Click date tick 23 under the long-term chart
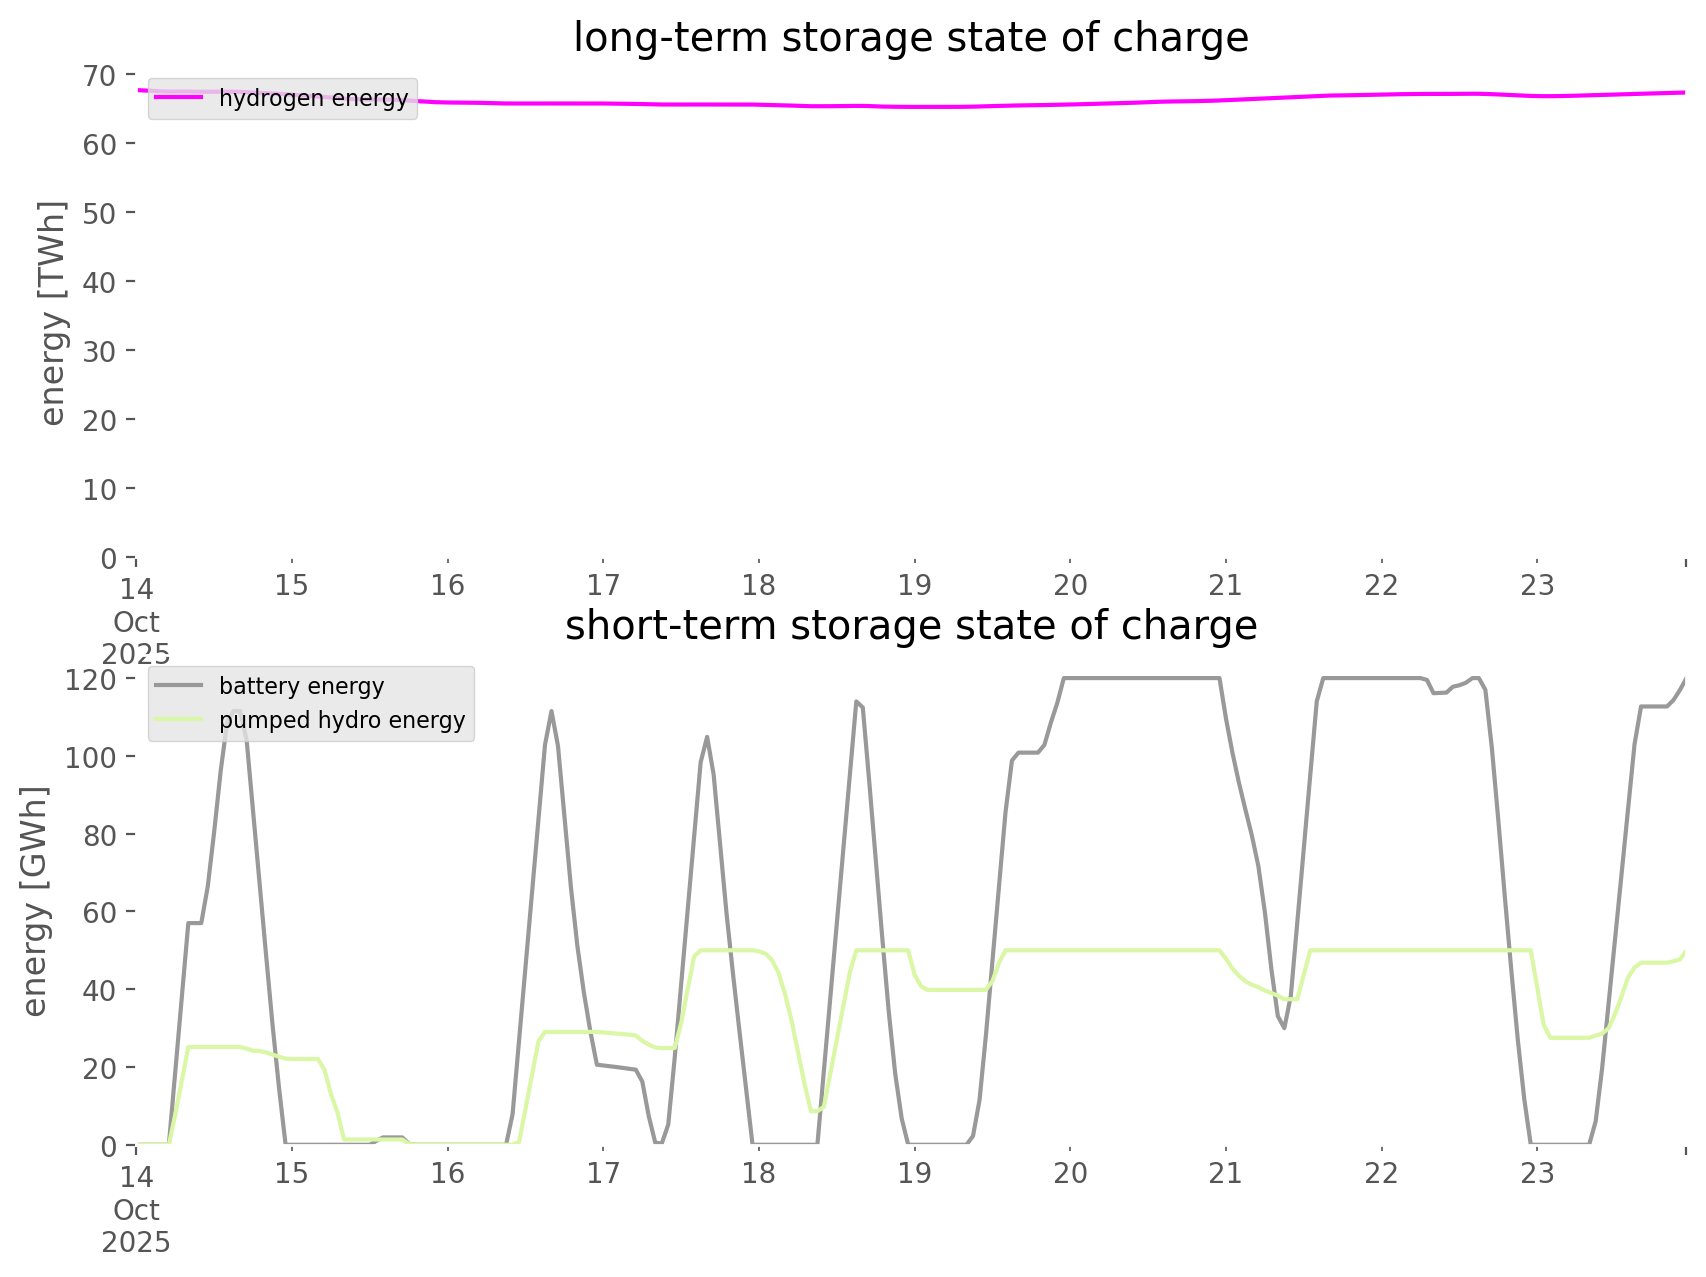The width and height of the screenshot is (1706, 1277). (1537, 585)
